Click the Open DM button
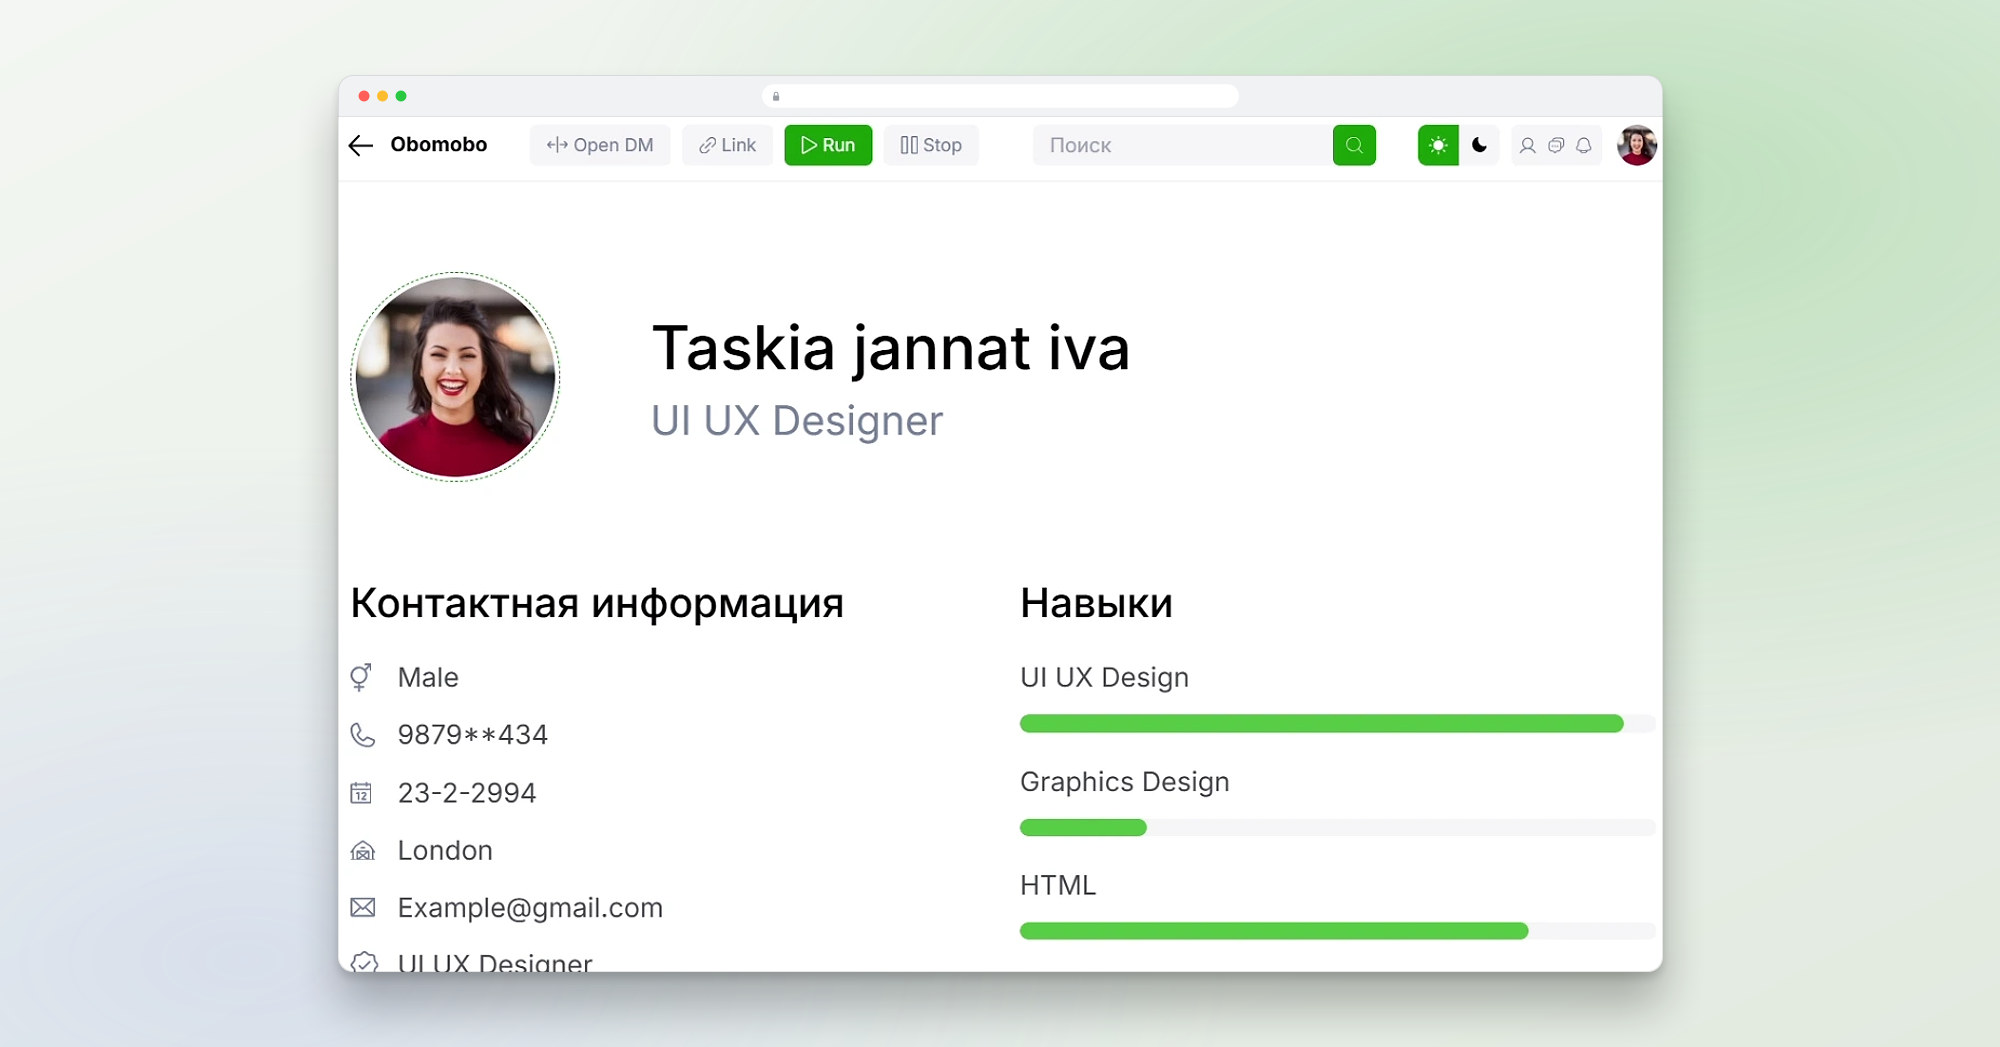Screen dimensions: 2000x1047 (600, 146)
